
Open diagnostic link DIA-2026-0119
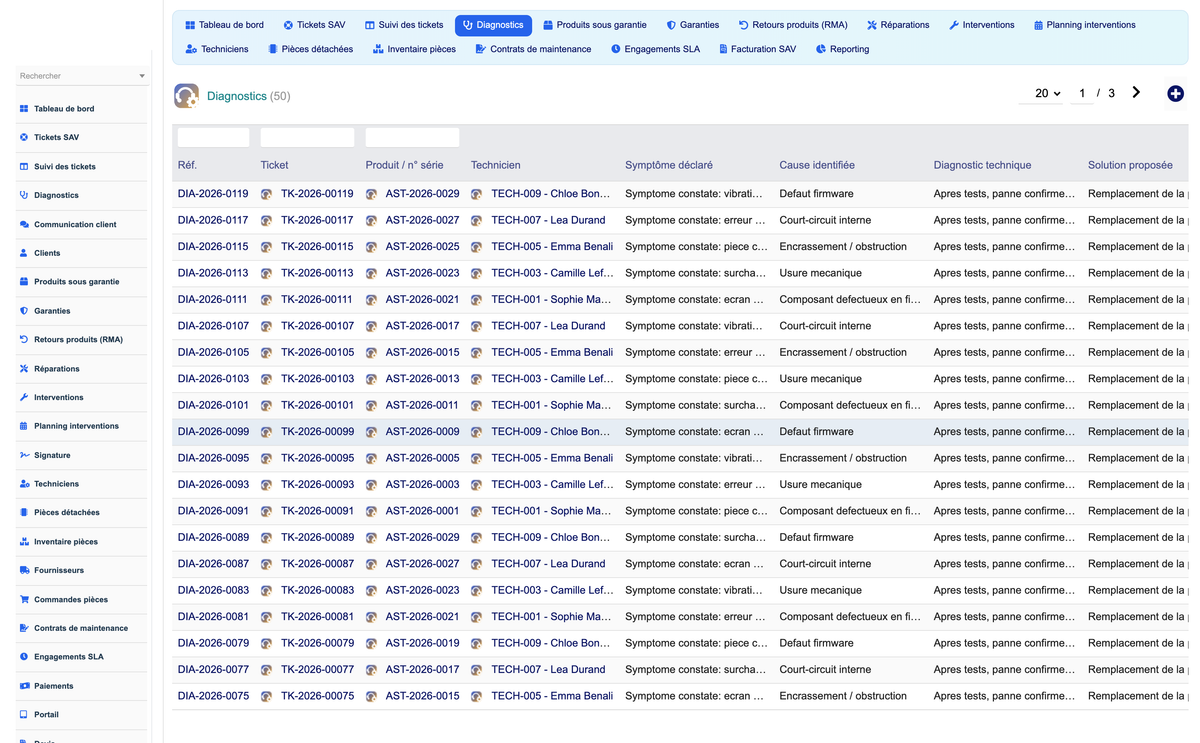click(x=213, y=194)
